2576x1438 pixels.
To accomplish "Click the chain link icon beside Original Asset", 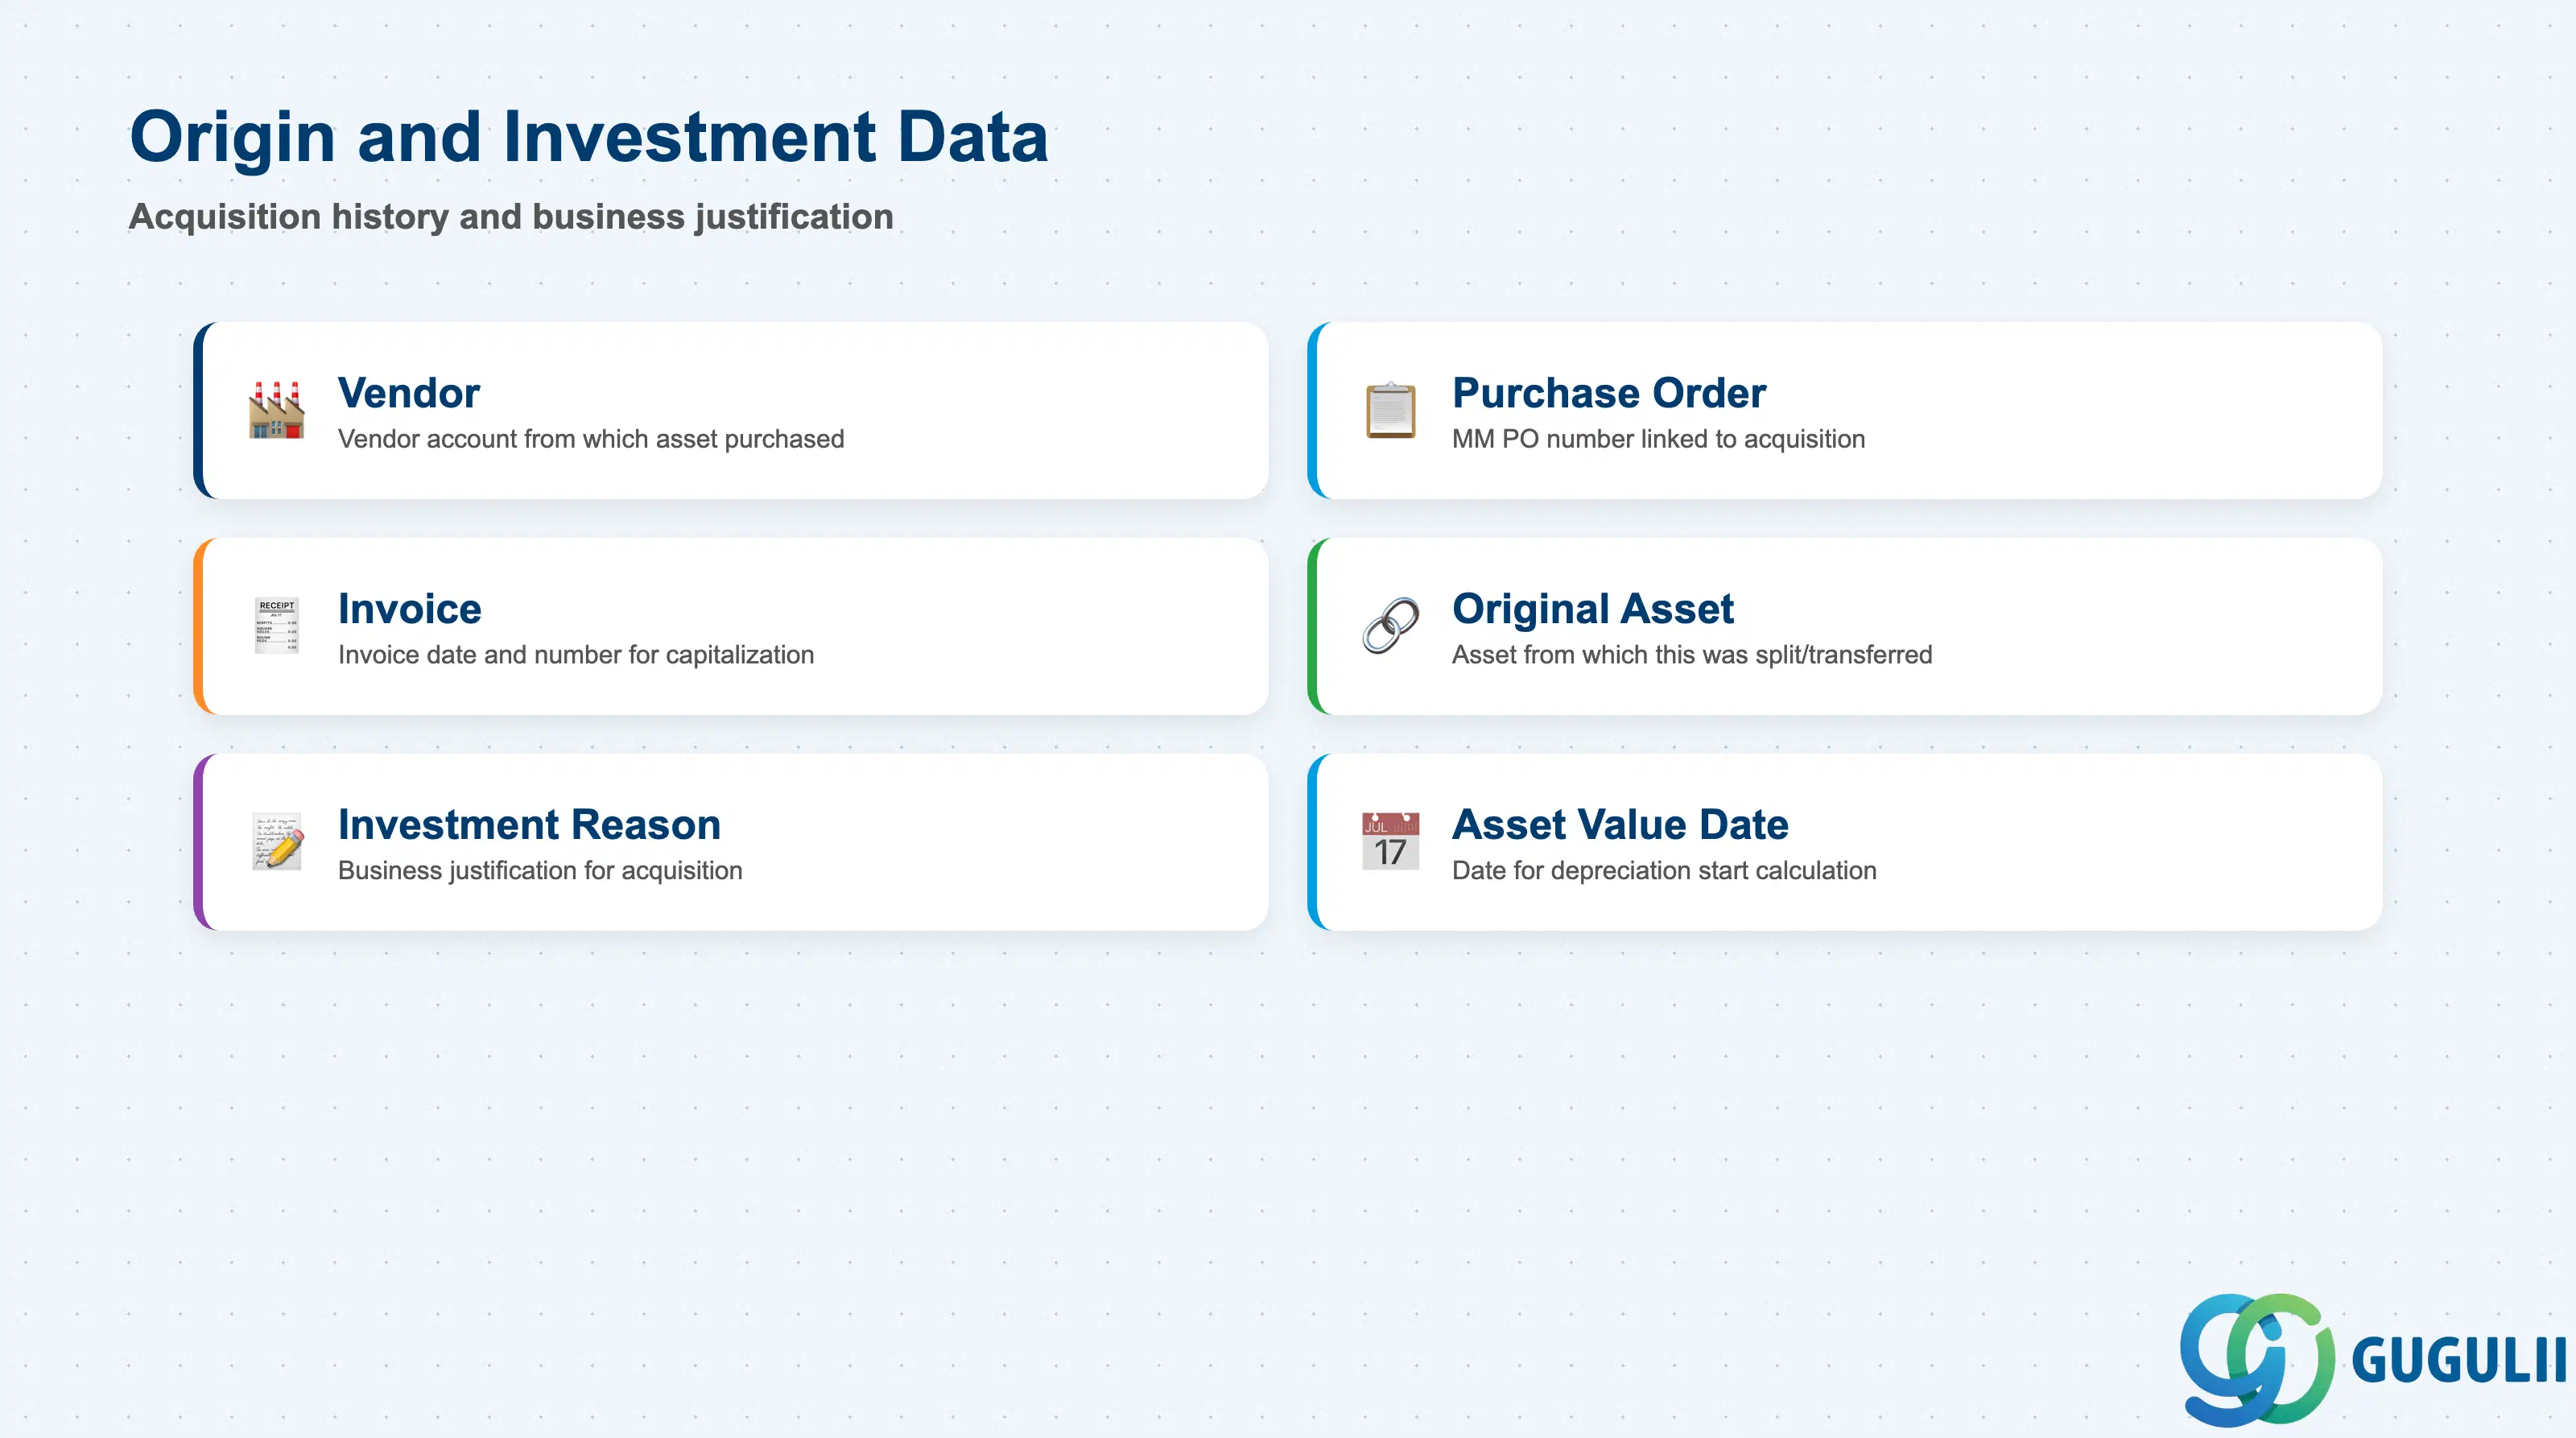I will (1390, 626).
